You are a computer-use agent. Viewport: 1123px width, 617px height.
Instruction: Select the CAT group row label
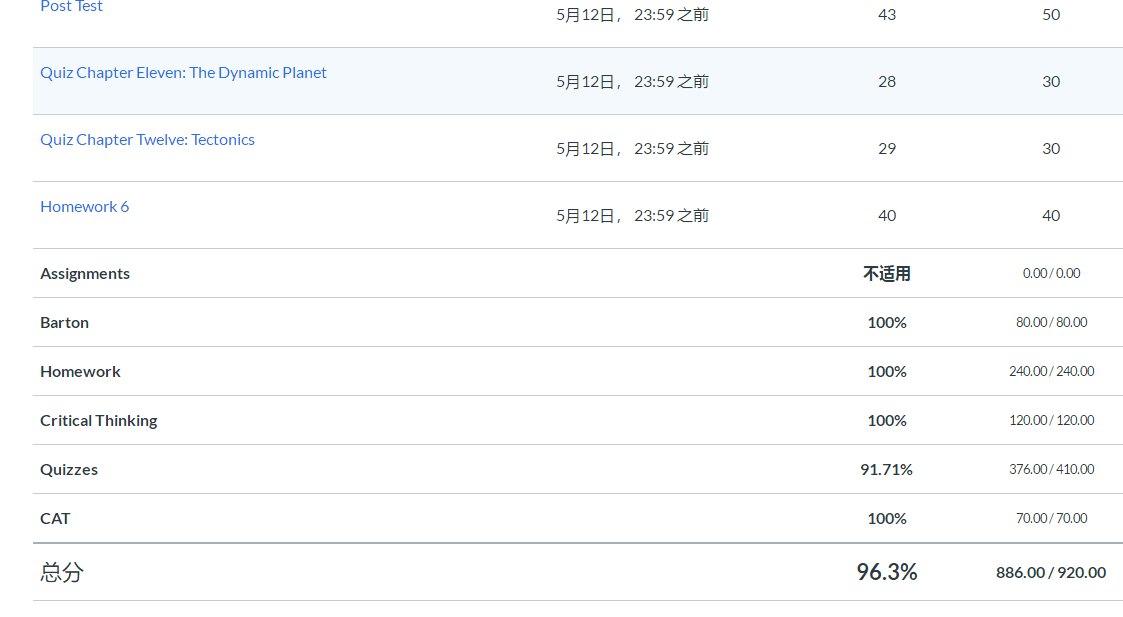tap(55, 519)
